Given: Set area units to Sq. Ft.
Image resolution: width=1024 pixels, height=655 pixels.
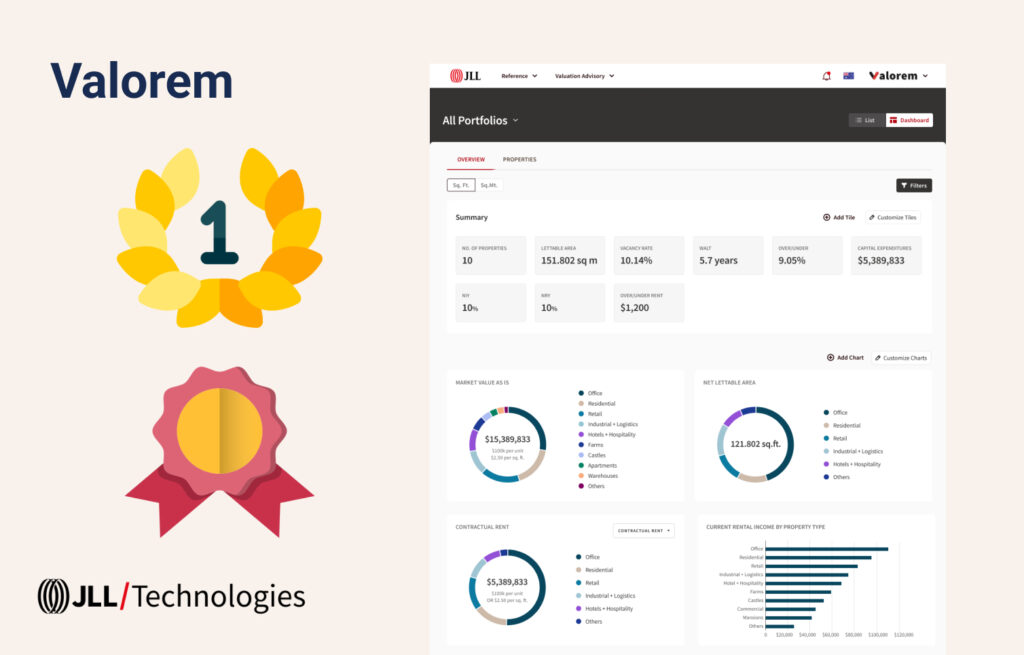Looking at the screenshot, I should coord(461,185).
